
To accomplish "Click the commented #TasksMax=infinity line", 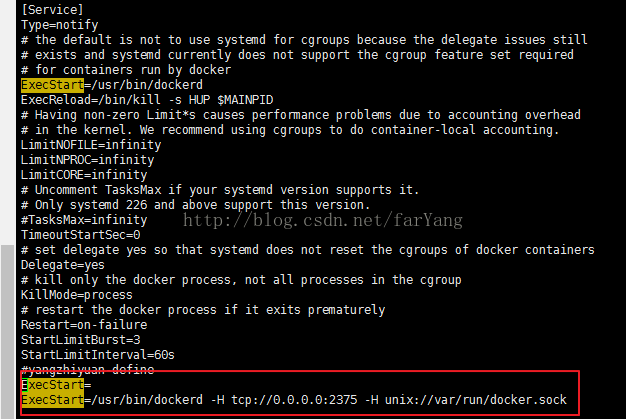I will point(84,220).
